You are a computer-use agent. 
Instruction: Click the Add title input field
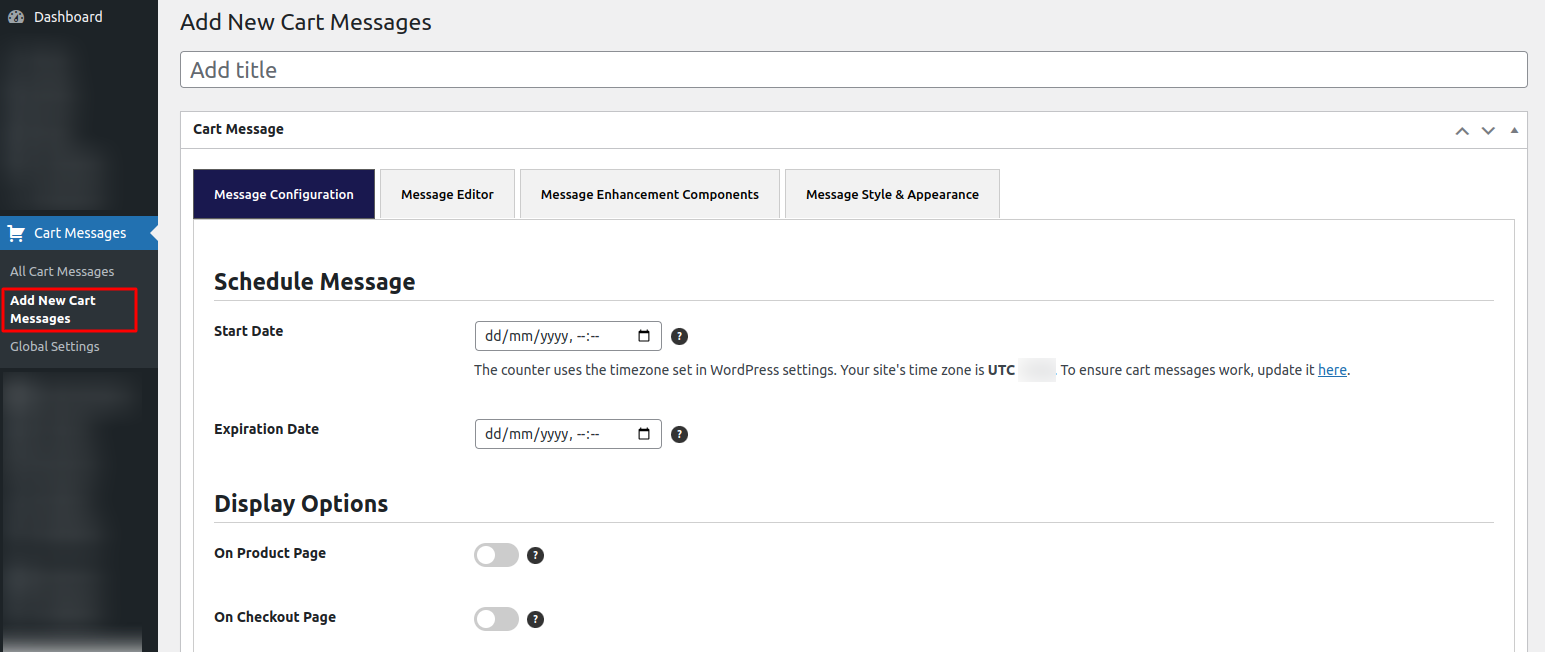pyautogui.click(x=853, y=70)
